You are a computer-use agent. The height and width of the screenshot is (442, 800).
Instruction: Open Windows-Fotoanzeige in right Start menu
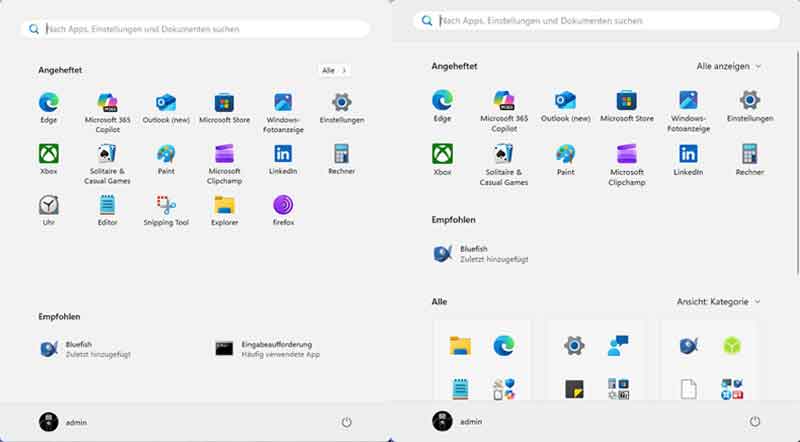click(x=688, y=111)
